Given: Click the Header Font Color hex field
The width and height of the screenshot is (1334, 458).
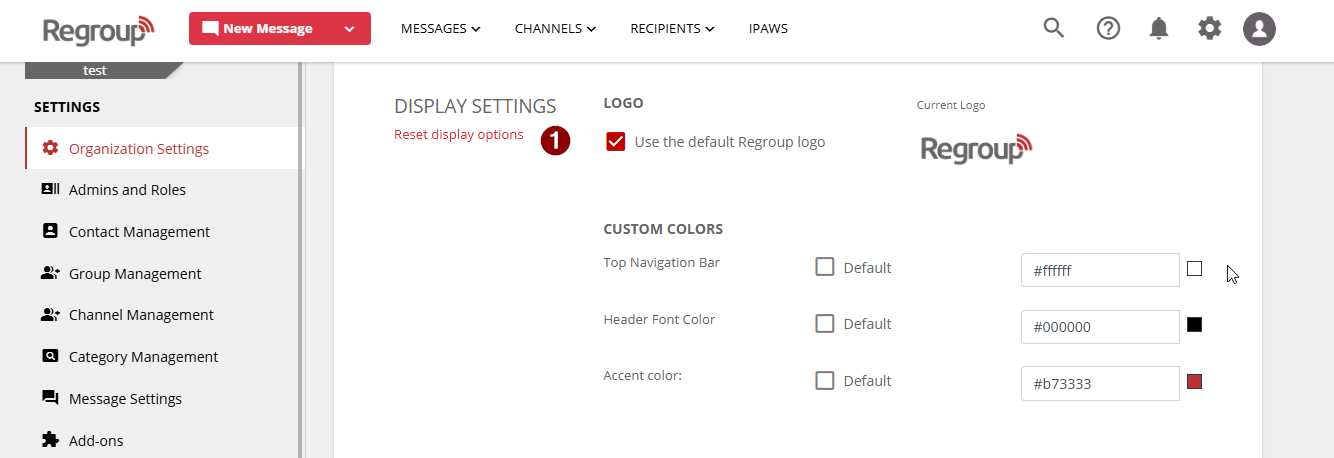Looking at the screenshot, I should (x=1100, y=327).
